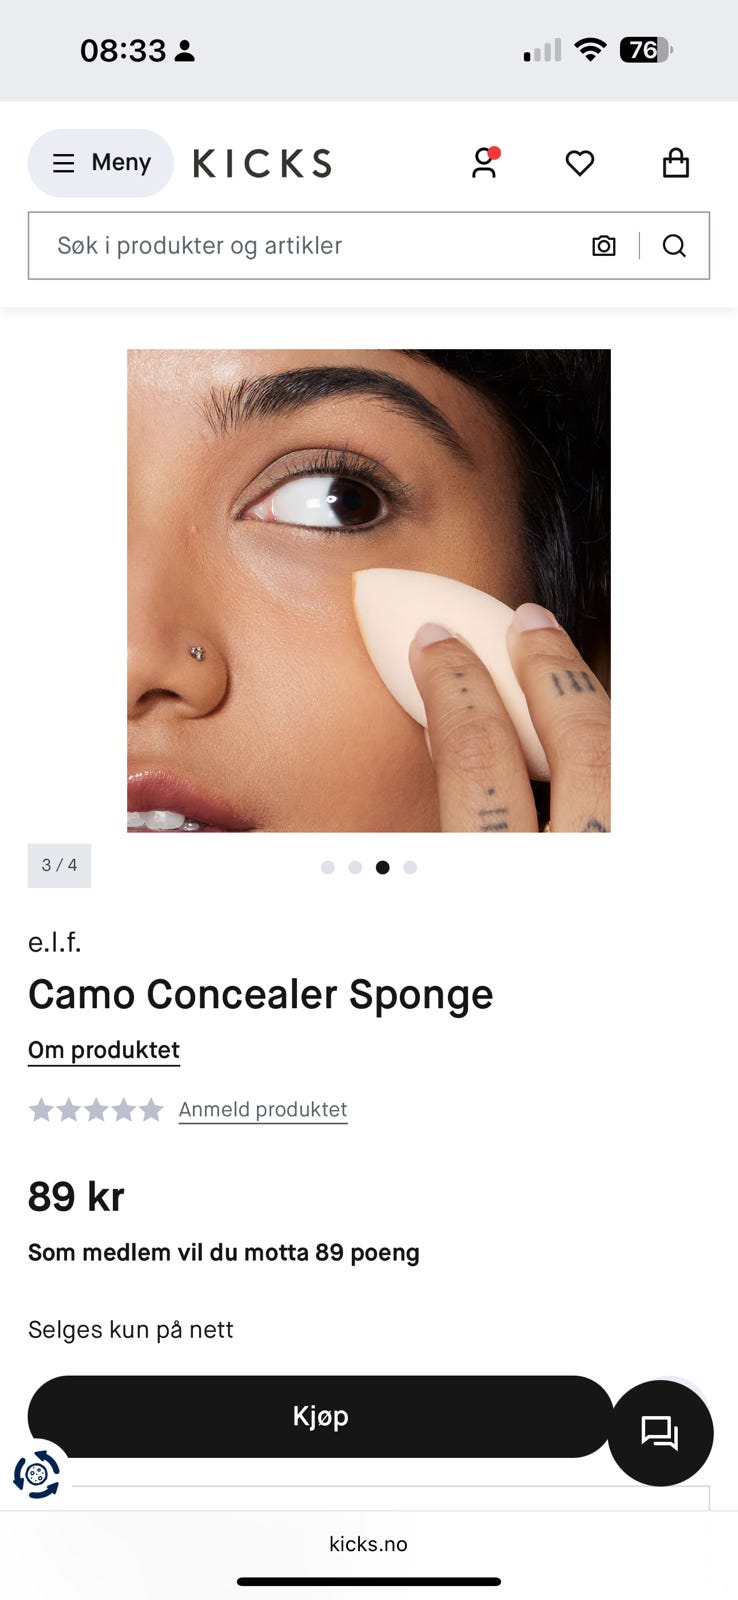738x1600 pixels.
Task: Tap the KICKS logo
Action: (x=262, y=163)
